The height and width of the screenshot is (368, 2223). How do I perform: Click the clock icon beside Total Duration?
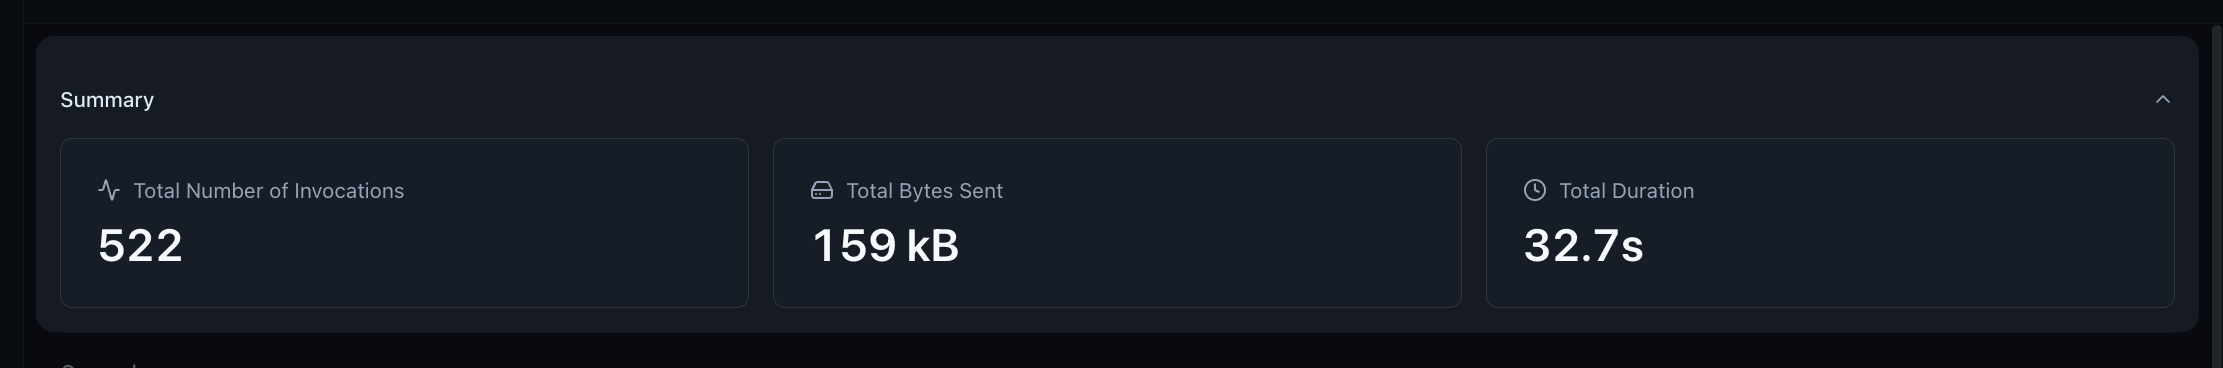coord(1535,190)
